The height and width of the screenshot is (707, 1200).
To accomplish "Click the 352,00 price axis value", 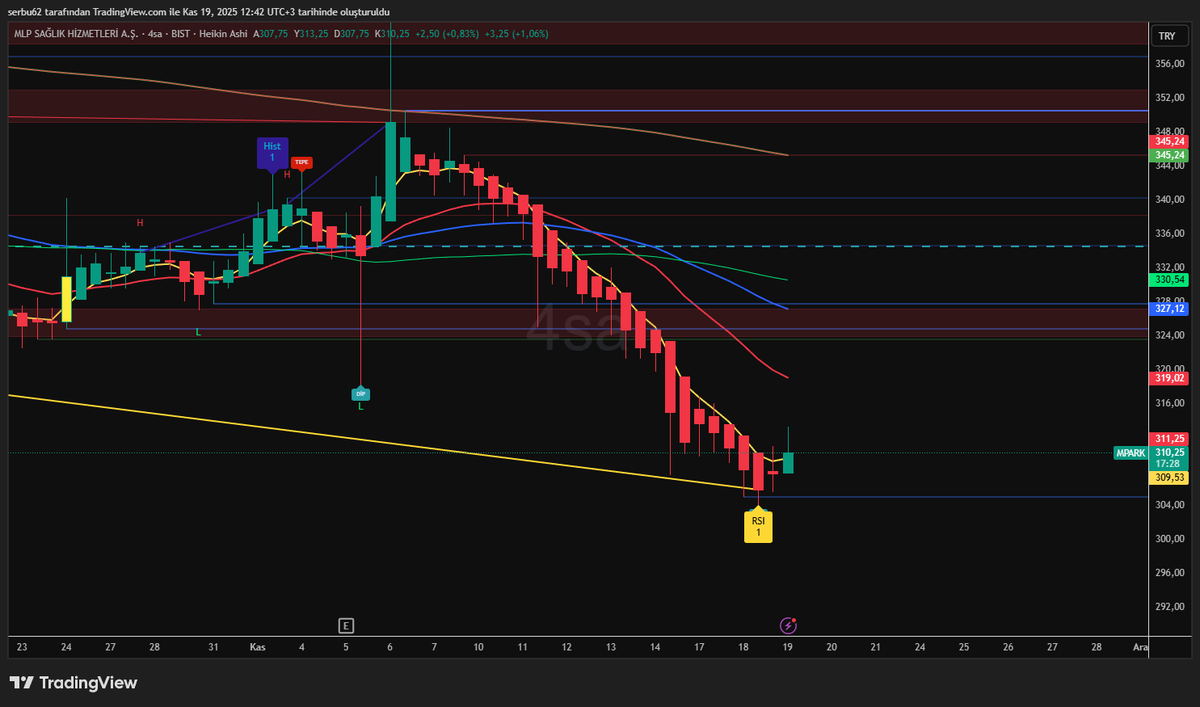I will tap(1170, 97).
